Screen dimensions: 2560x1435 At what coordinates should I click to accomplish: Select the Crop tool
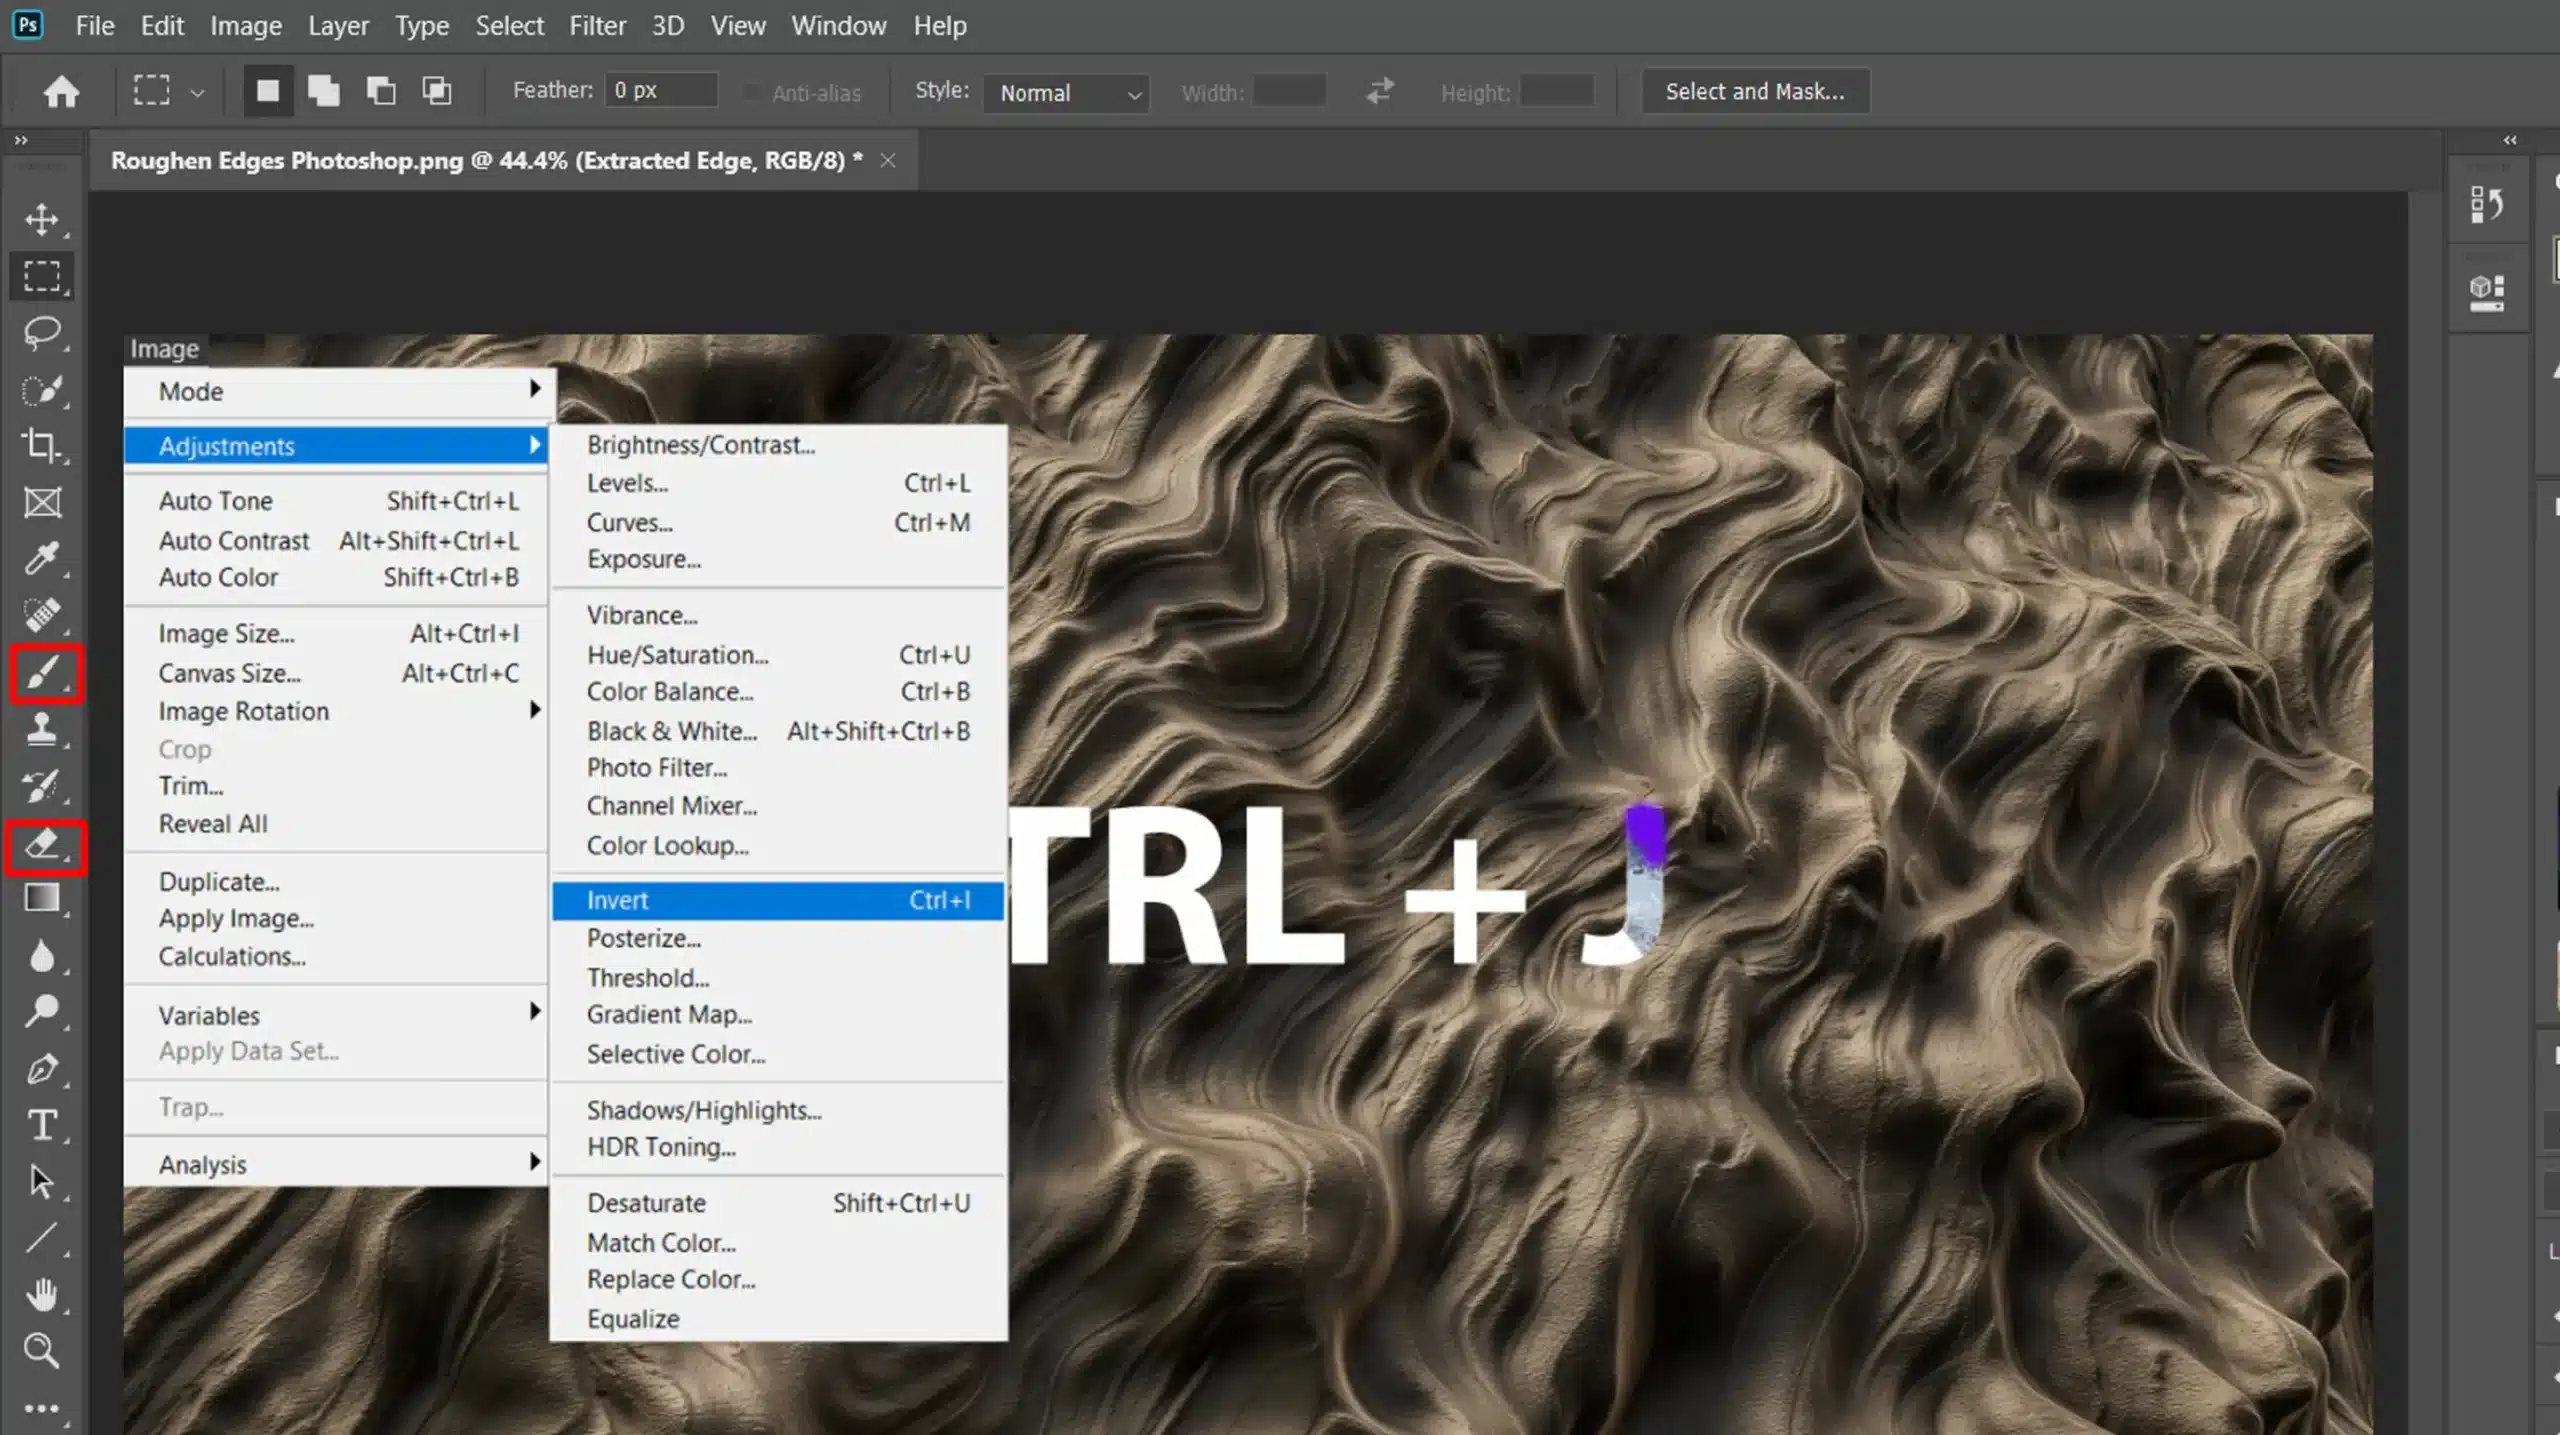tap(42, 445)
